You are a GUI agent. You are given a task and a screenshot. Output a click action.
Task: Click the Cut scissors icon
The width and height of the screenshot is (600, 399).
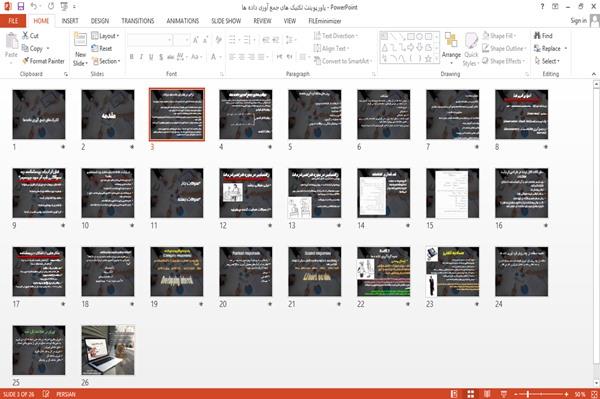pos(25,36)
